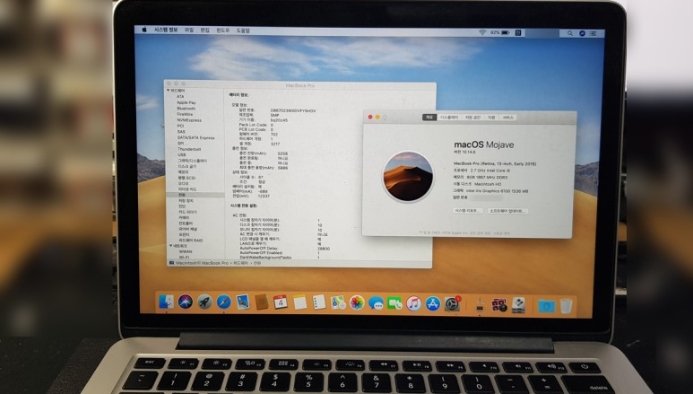
Task: Select USB in the sidebar
Action: point(182,155)
